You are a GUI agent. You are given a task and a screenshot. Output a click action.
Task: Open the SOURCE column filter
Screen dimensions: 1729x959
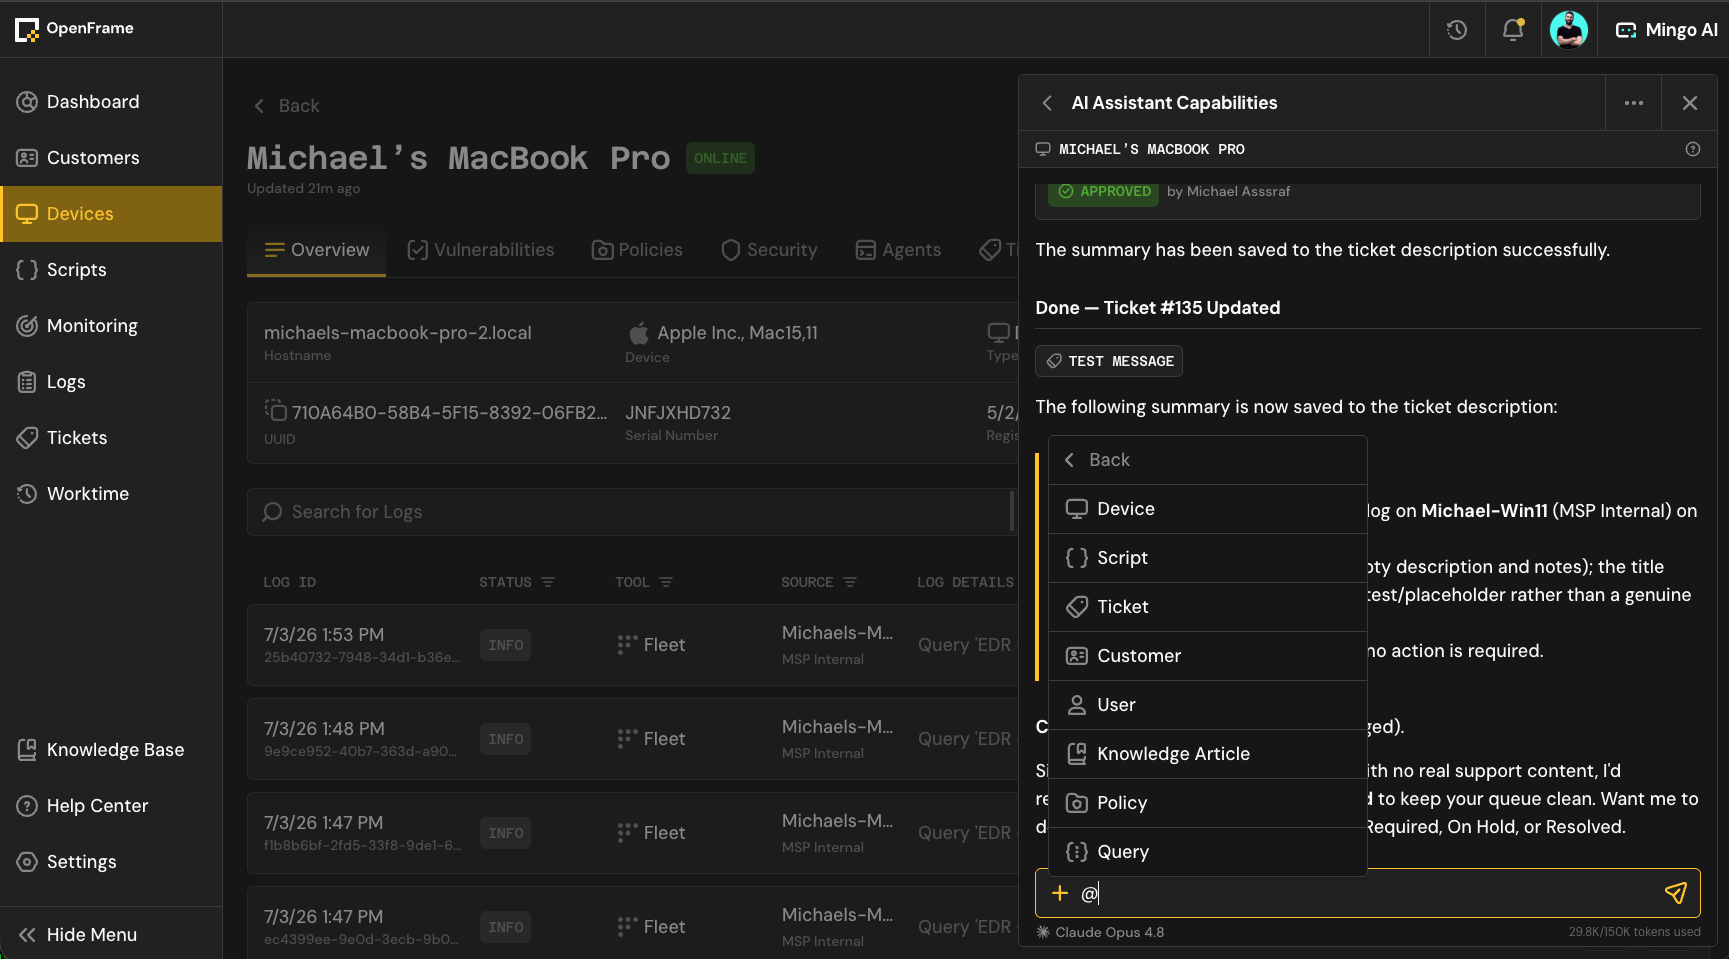tap(850, 582)
